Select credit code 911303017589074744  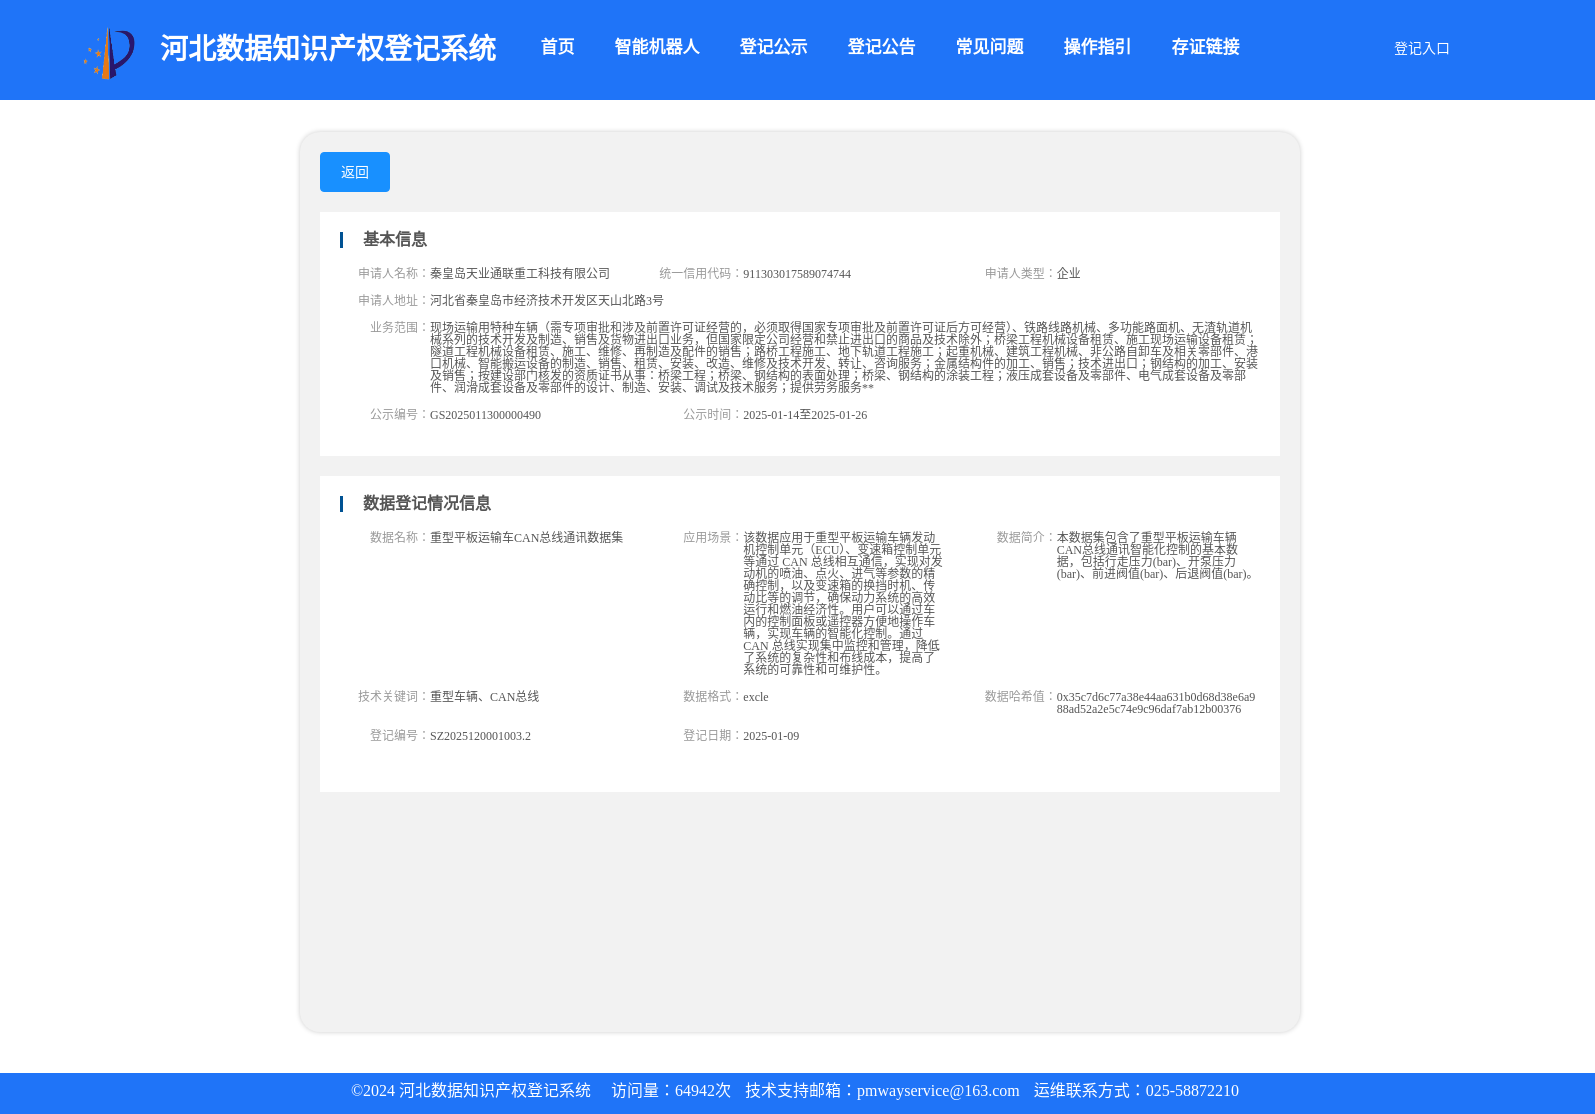click(x=797, y=274)
